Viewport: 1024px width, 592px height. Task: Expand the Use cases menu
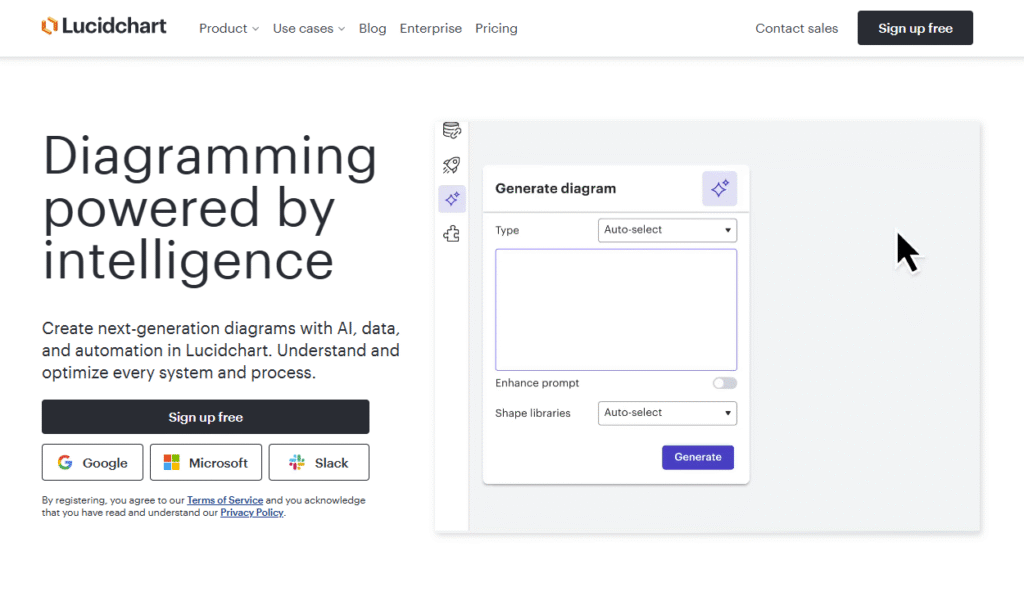(308, 28)
